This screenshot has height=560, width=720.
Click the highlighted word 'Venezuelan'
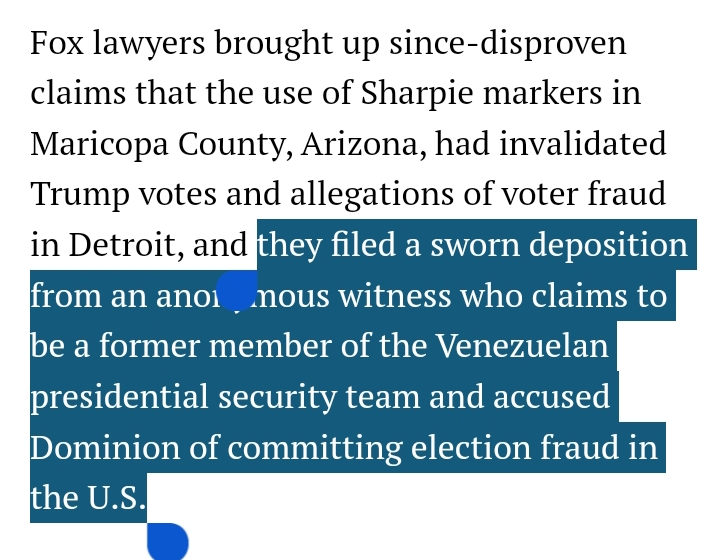click(x=521, y=346)
